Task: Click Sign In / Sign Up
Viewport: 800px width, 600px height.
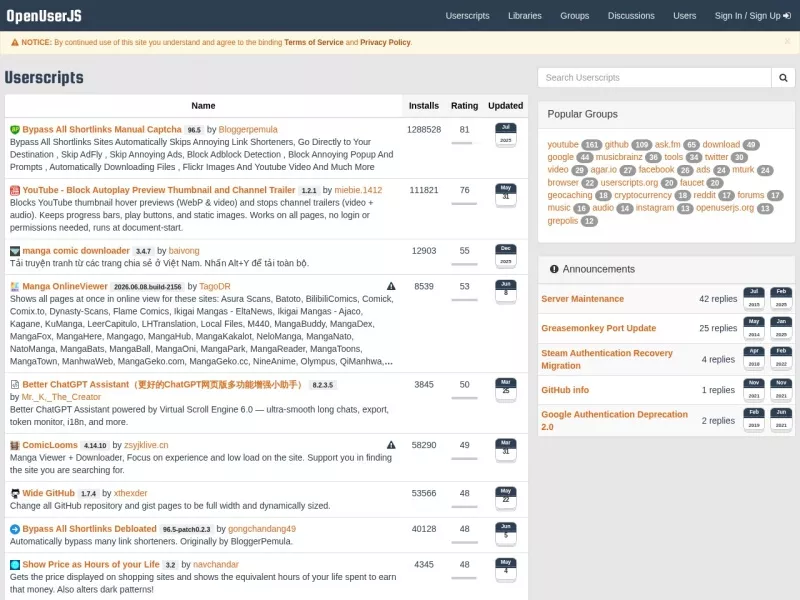Action: click(752, 16)
